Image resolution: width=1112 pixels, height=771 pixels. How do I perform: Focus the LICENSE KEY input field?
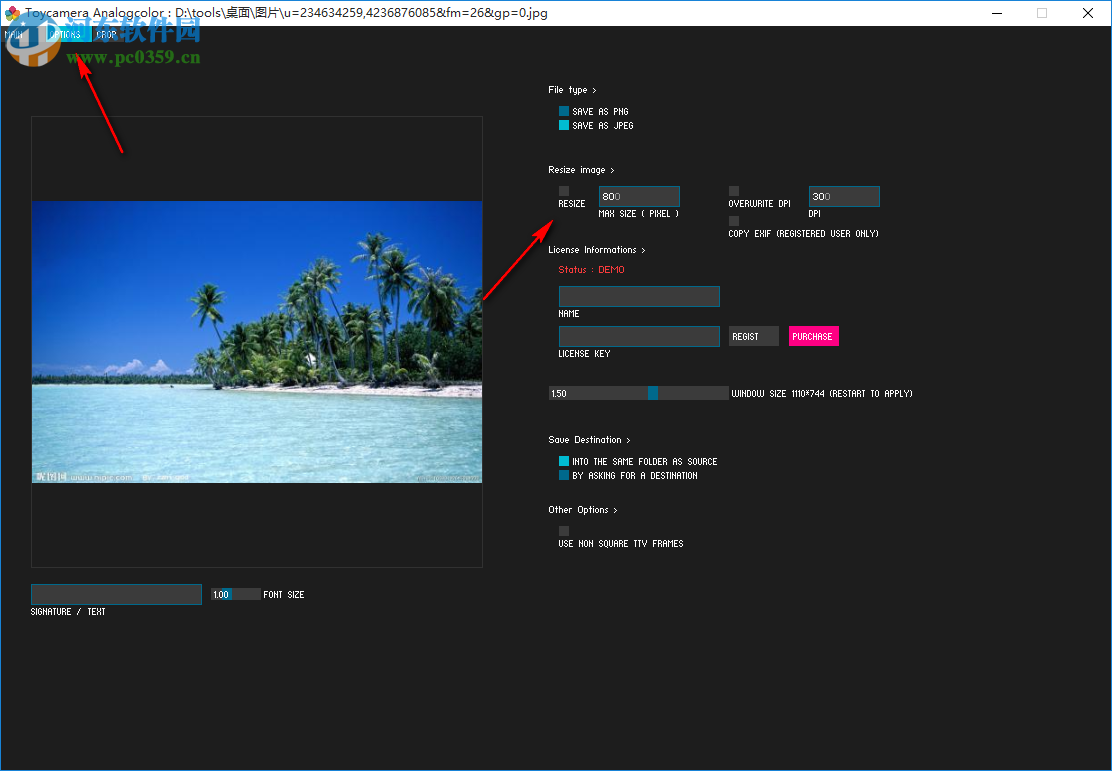[x=639, y=336]
